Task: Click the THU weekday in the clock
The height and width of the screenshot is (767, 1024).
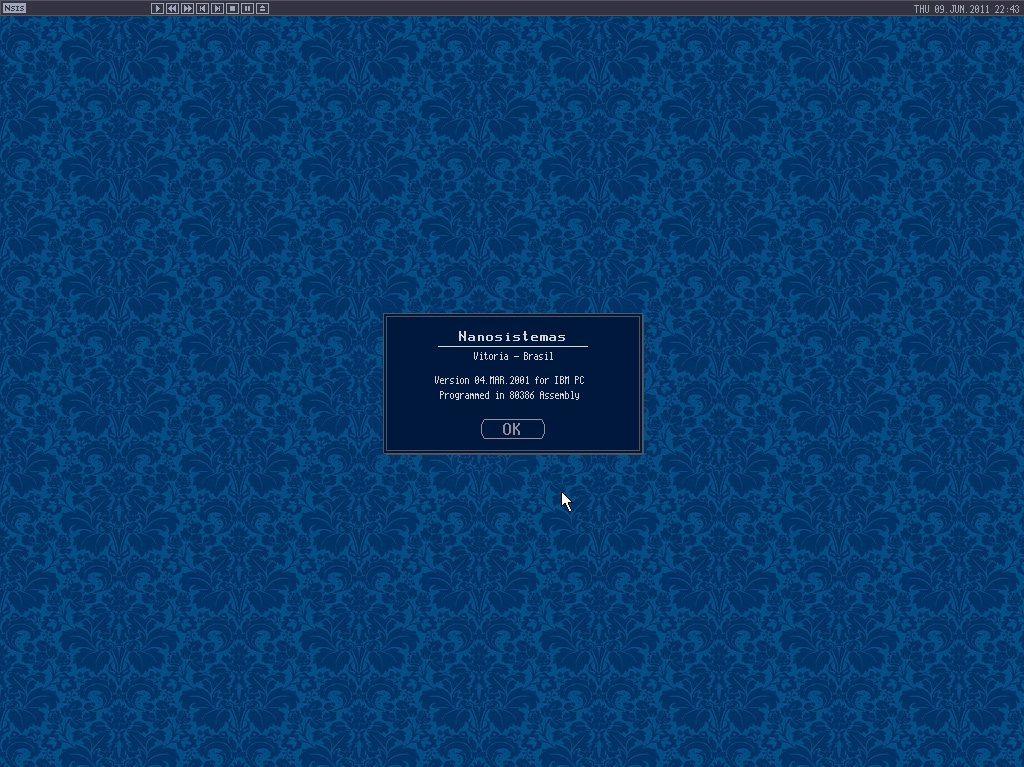Action: click(x=922, y=9)
